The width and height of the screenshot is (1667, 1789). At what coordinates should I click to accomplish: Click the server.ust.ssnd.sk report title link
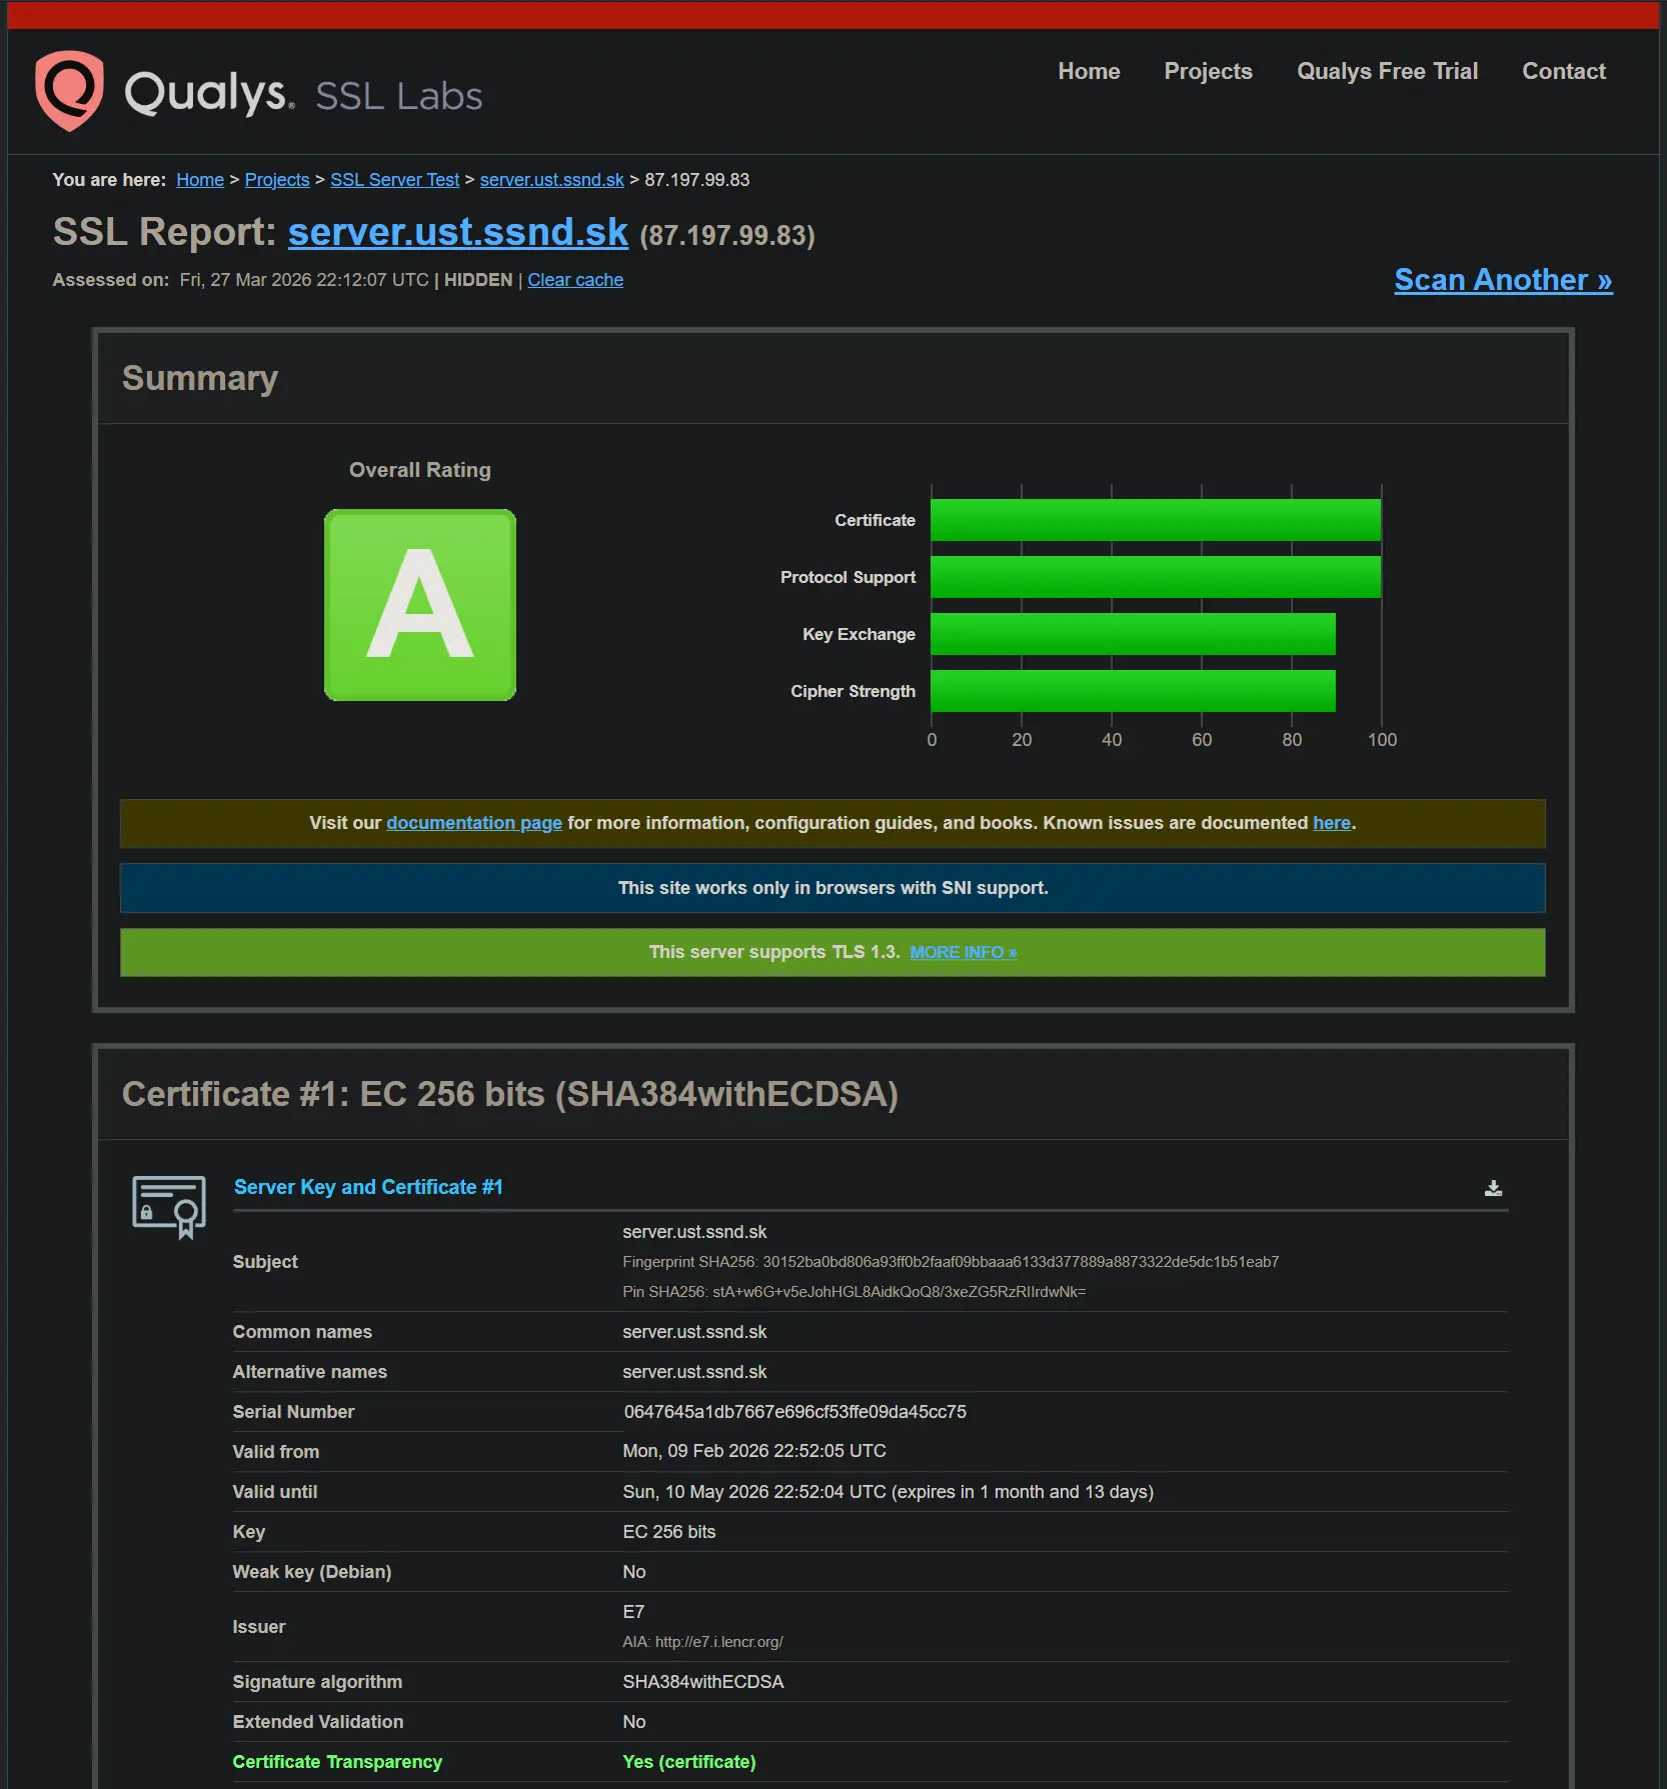click(459, 232)
